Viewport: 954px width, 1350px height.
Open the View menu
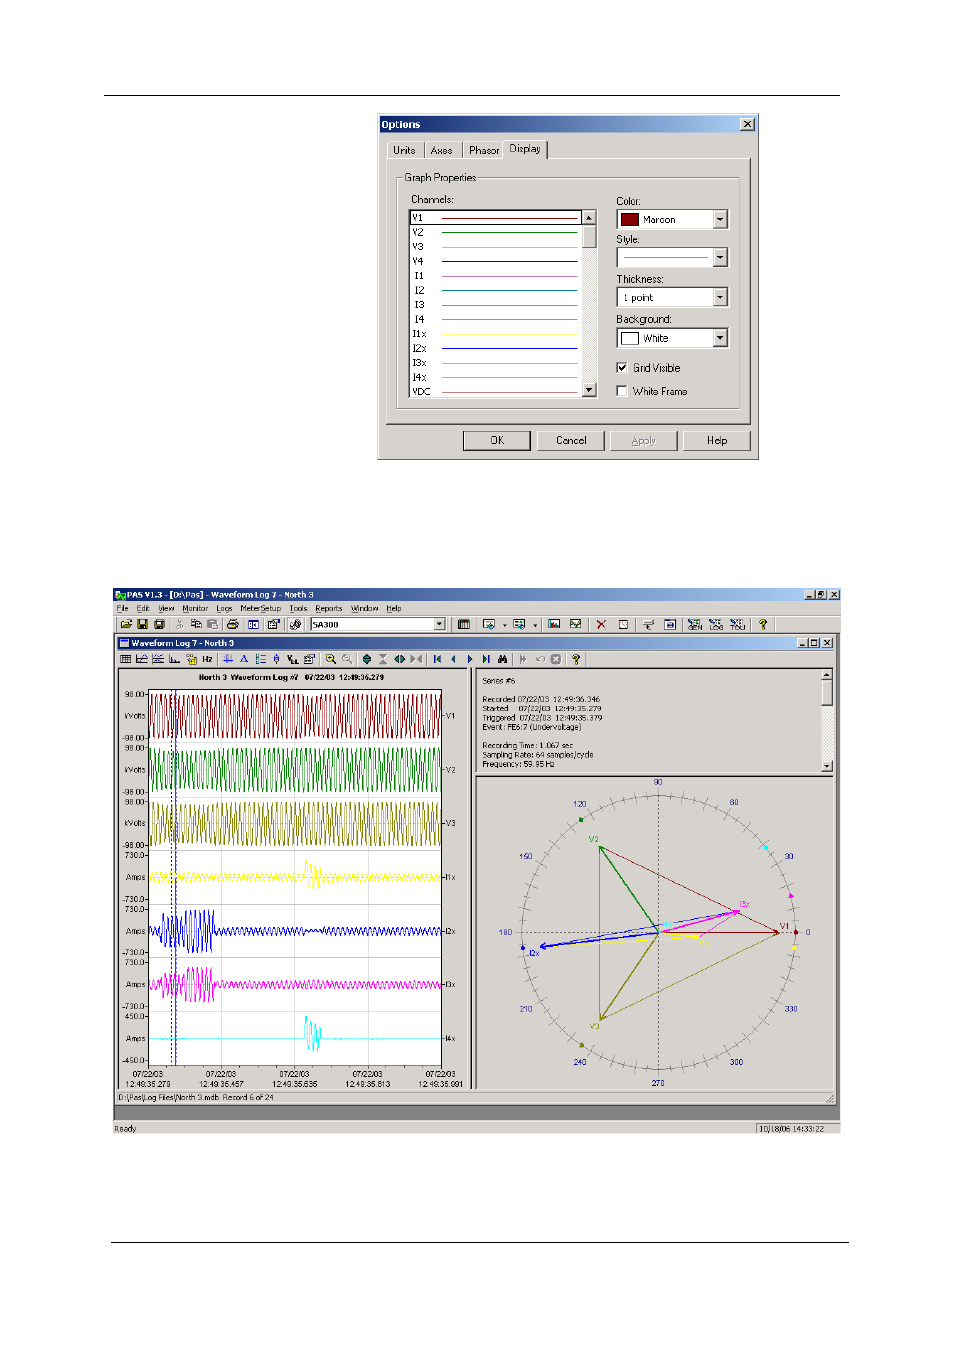coord(166,608)
